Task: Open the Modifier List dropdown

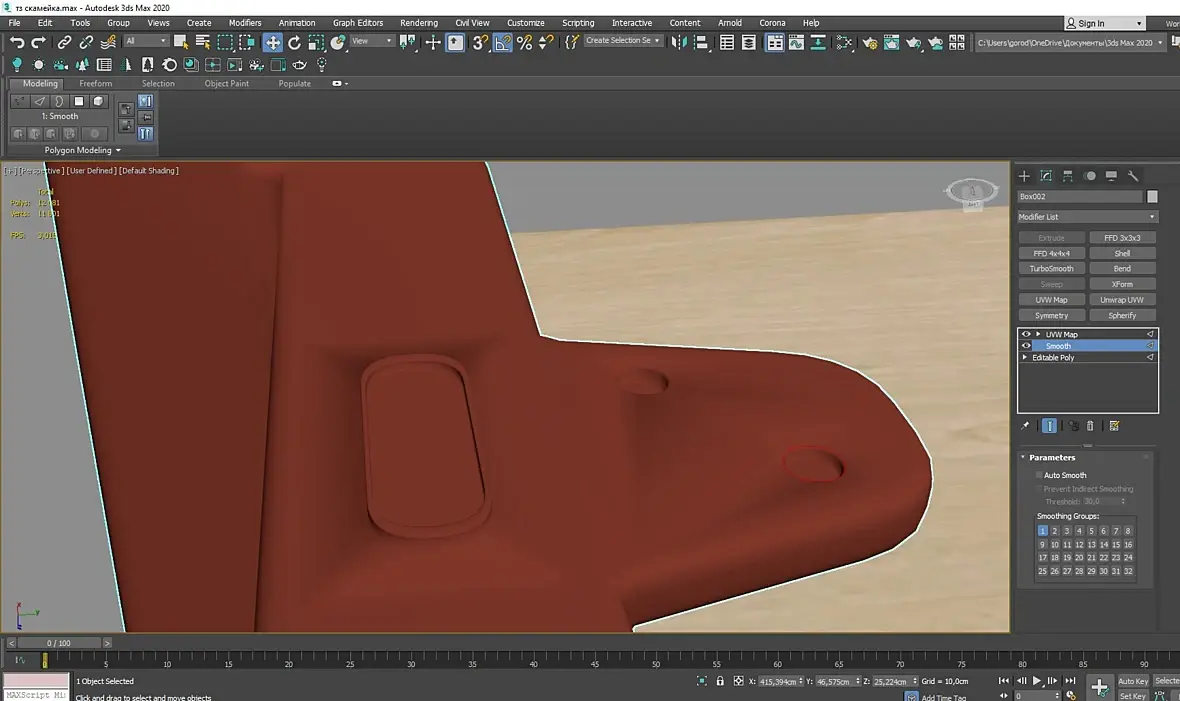Action: point(1087,217)
